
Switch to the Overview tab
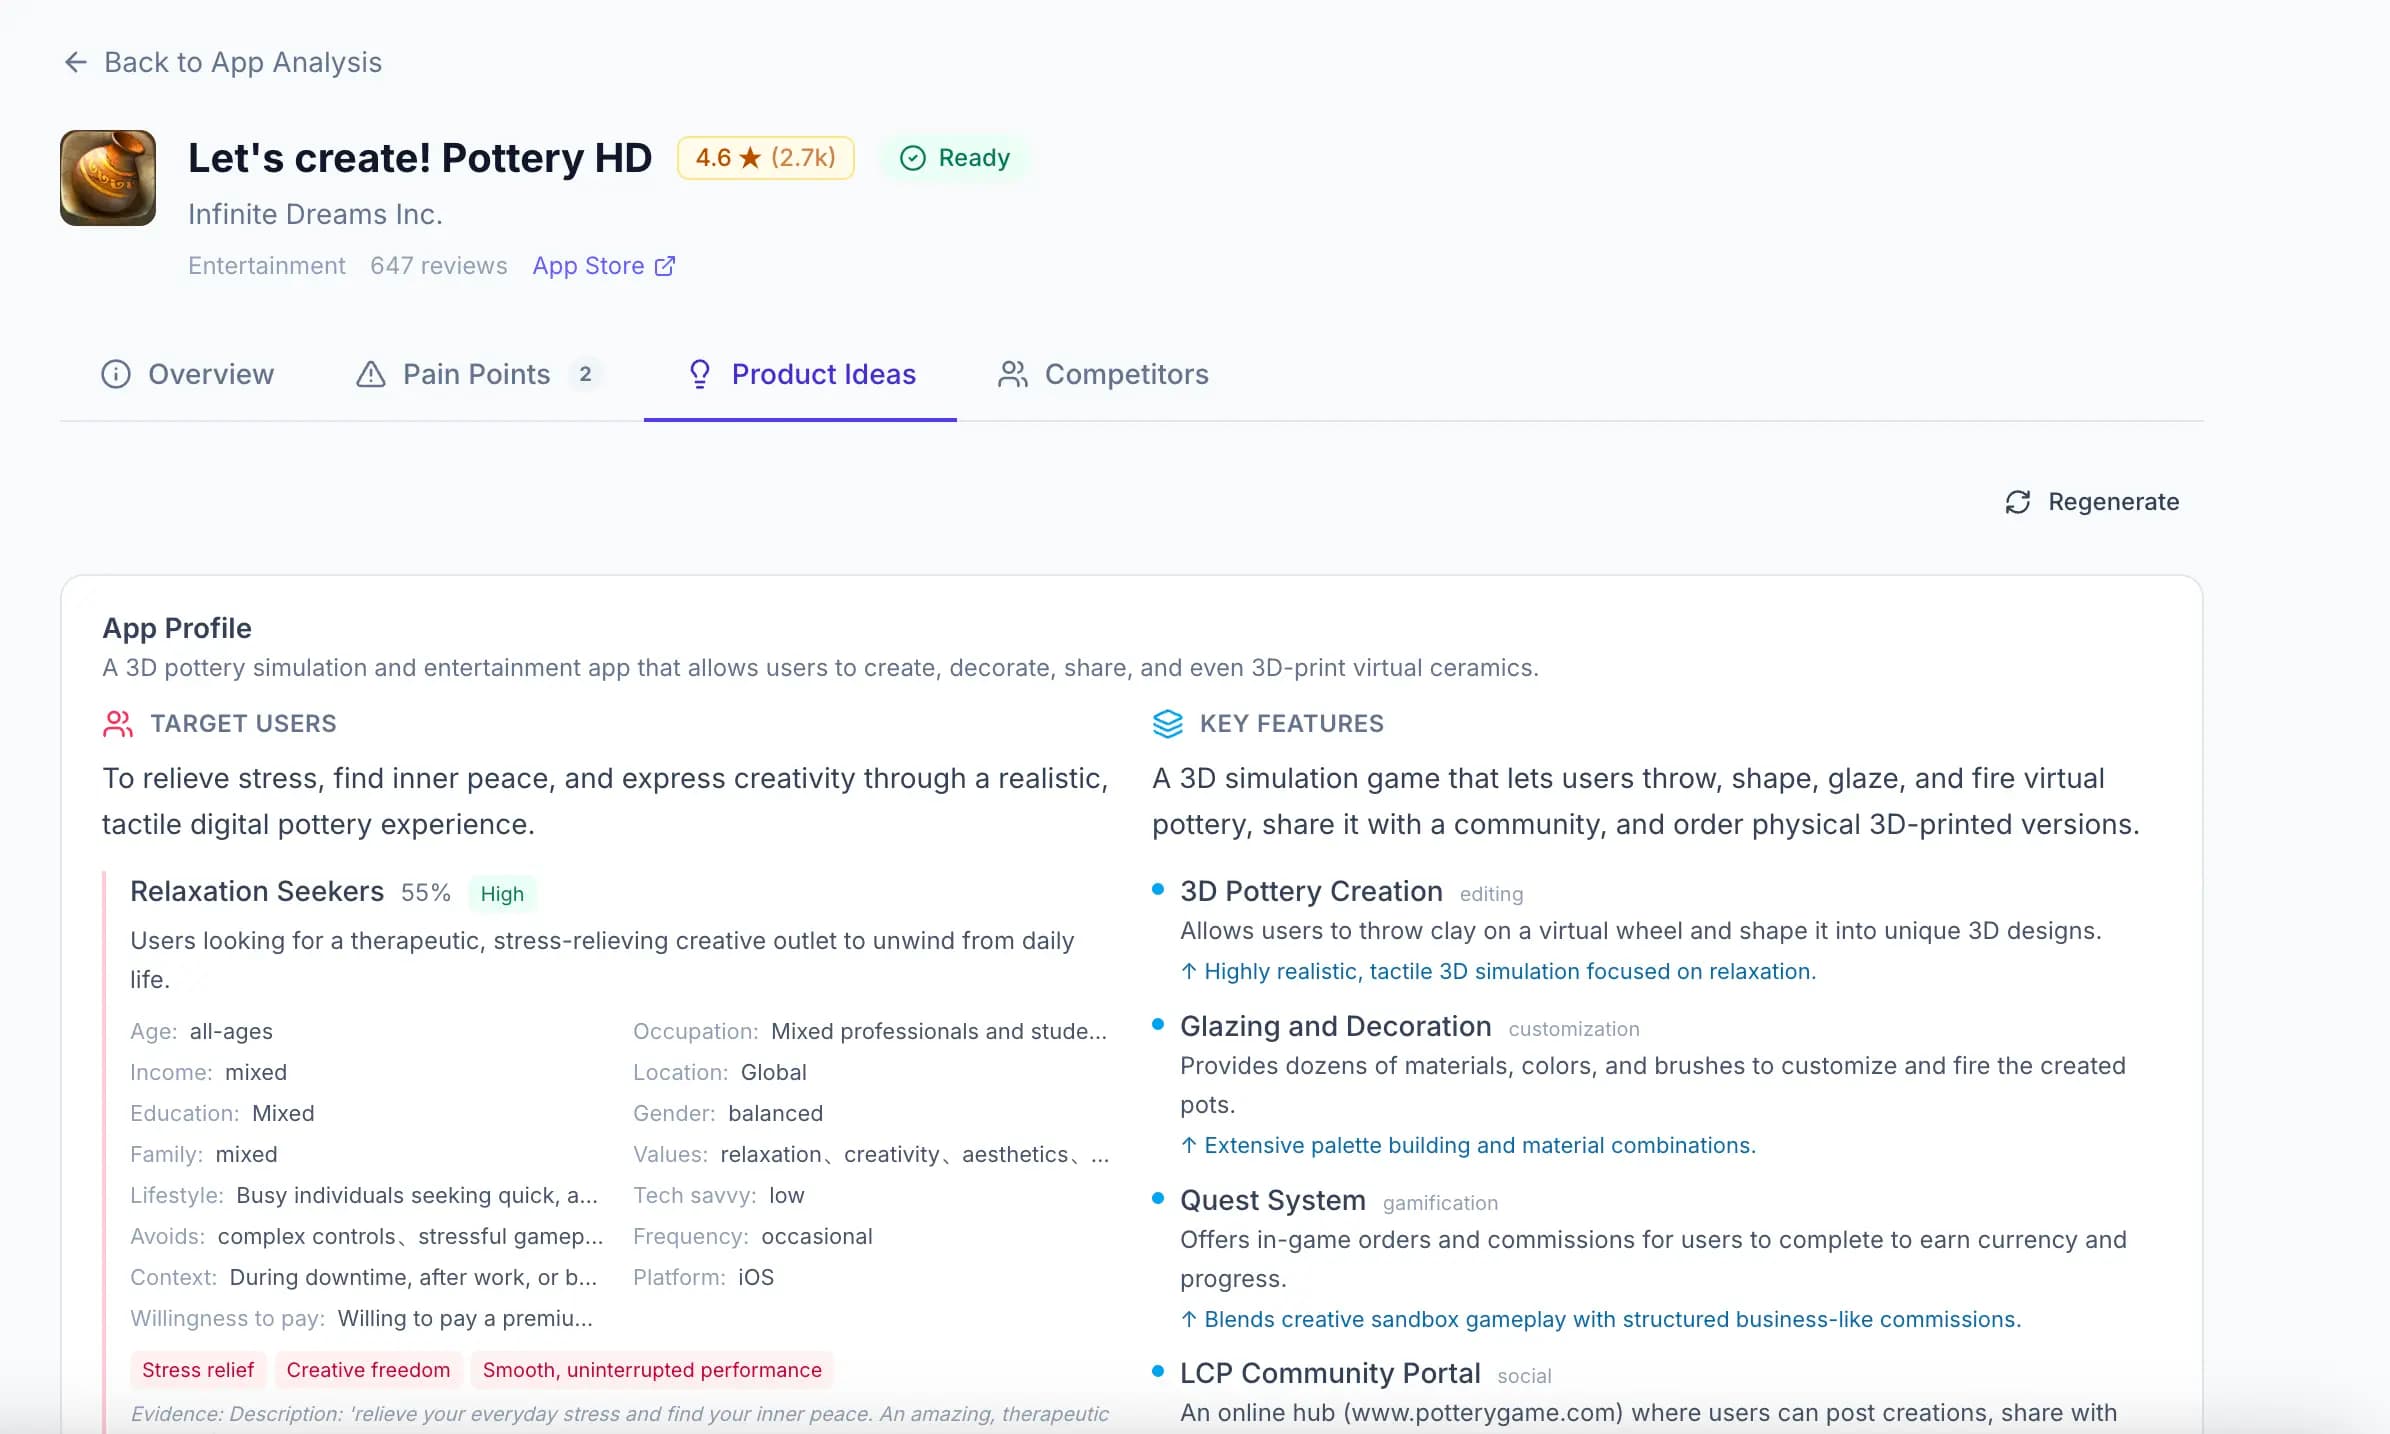point(187,374)
